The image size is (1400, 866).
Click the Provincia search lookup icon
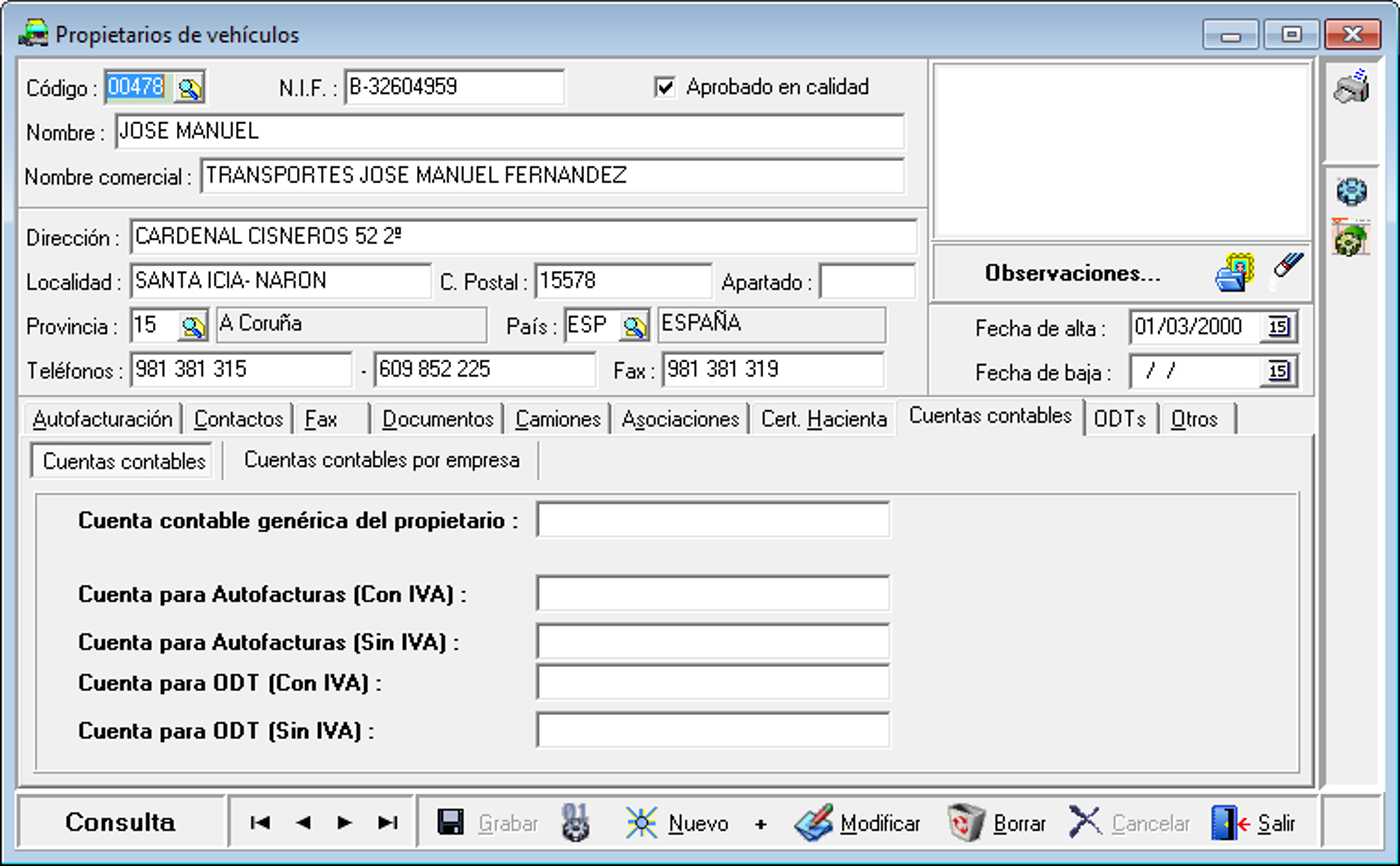tap(193, 326)
